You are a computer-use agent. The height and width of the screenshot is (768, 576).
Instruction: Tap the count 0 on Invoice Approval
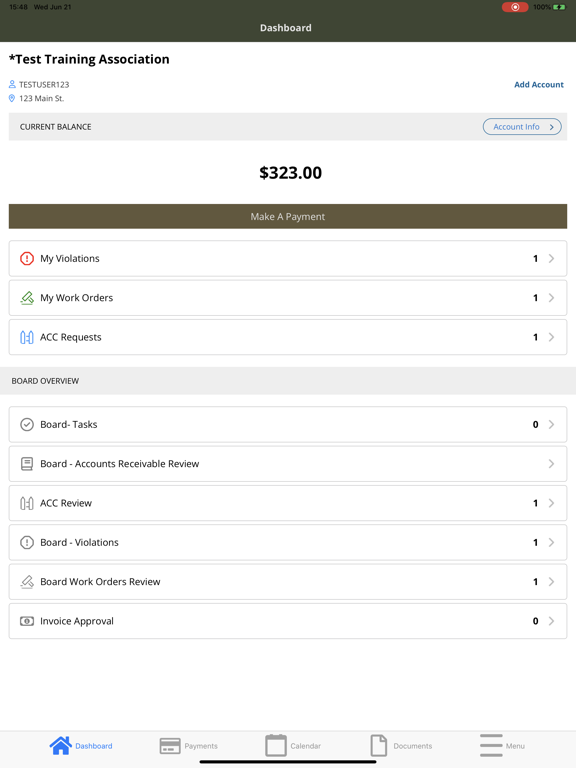[535, 621]
